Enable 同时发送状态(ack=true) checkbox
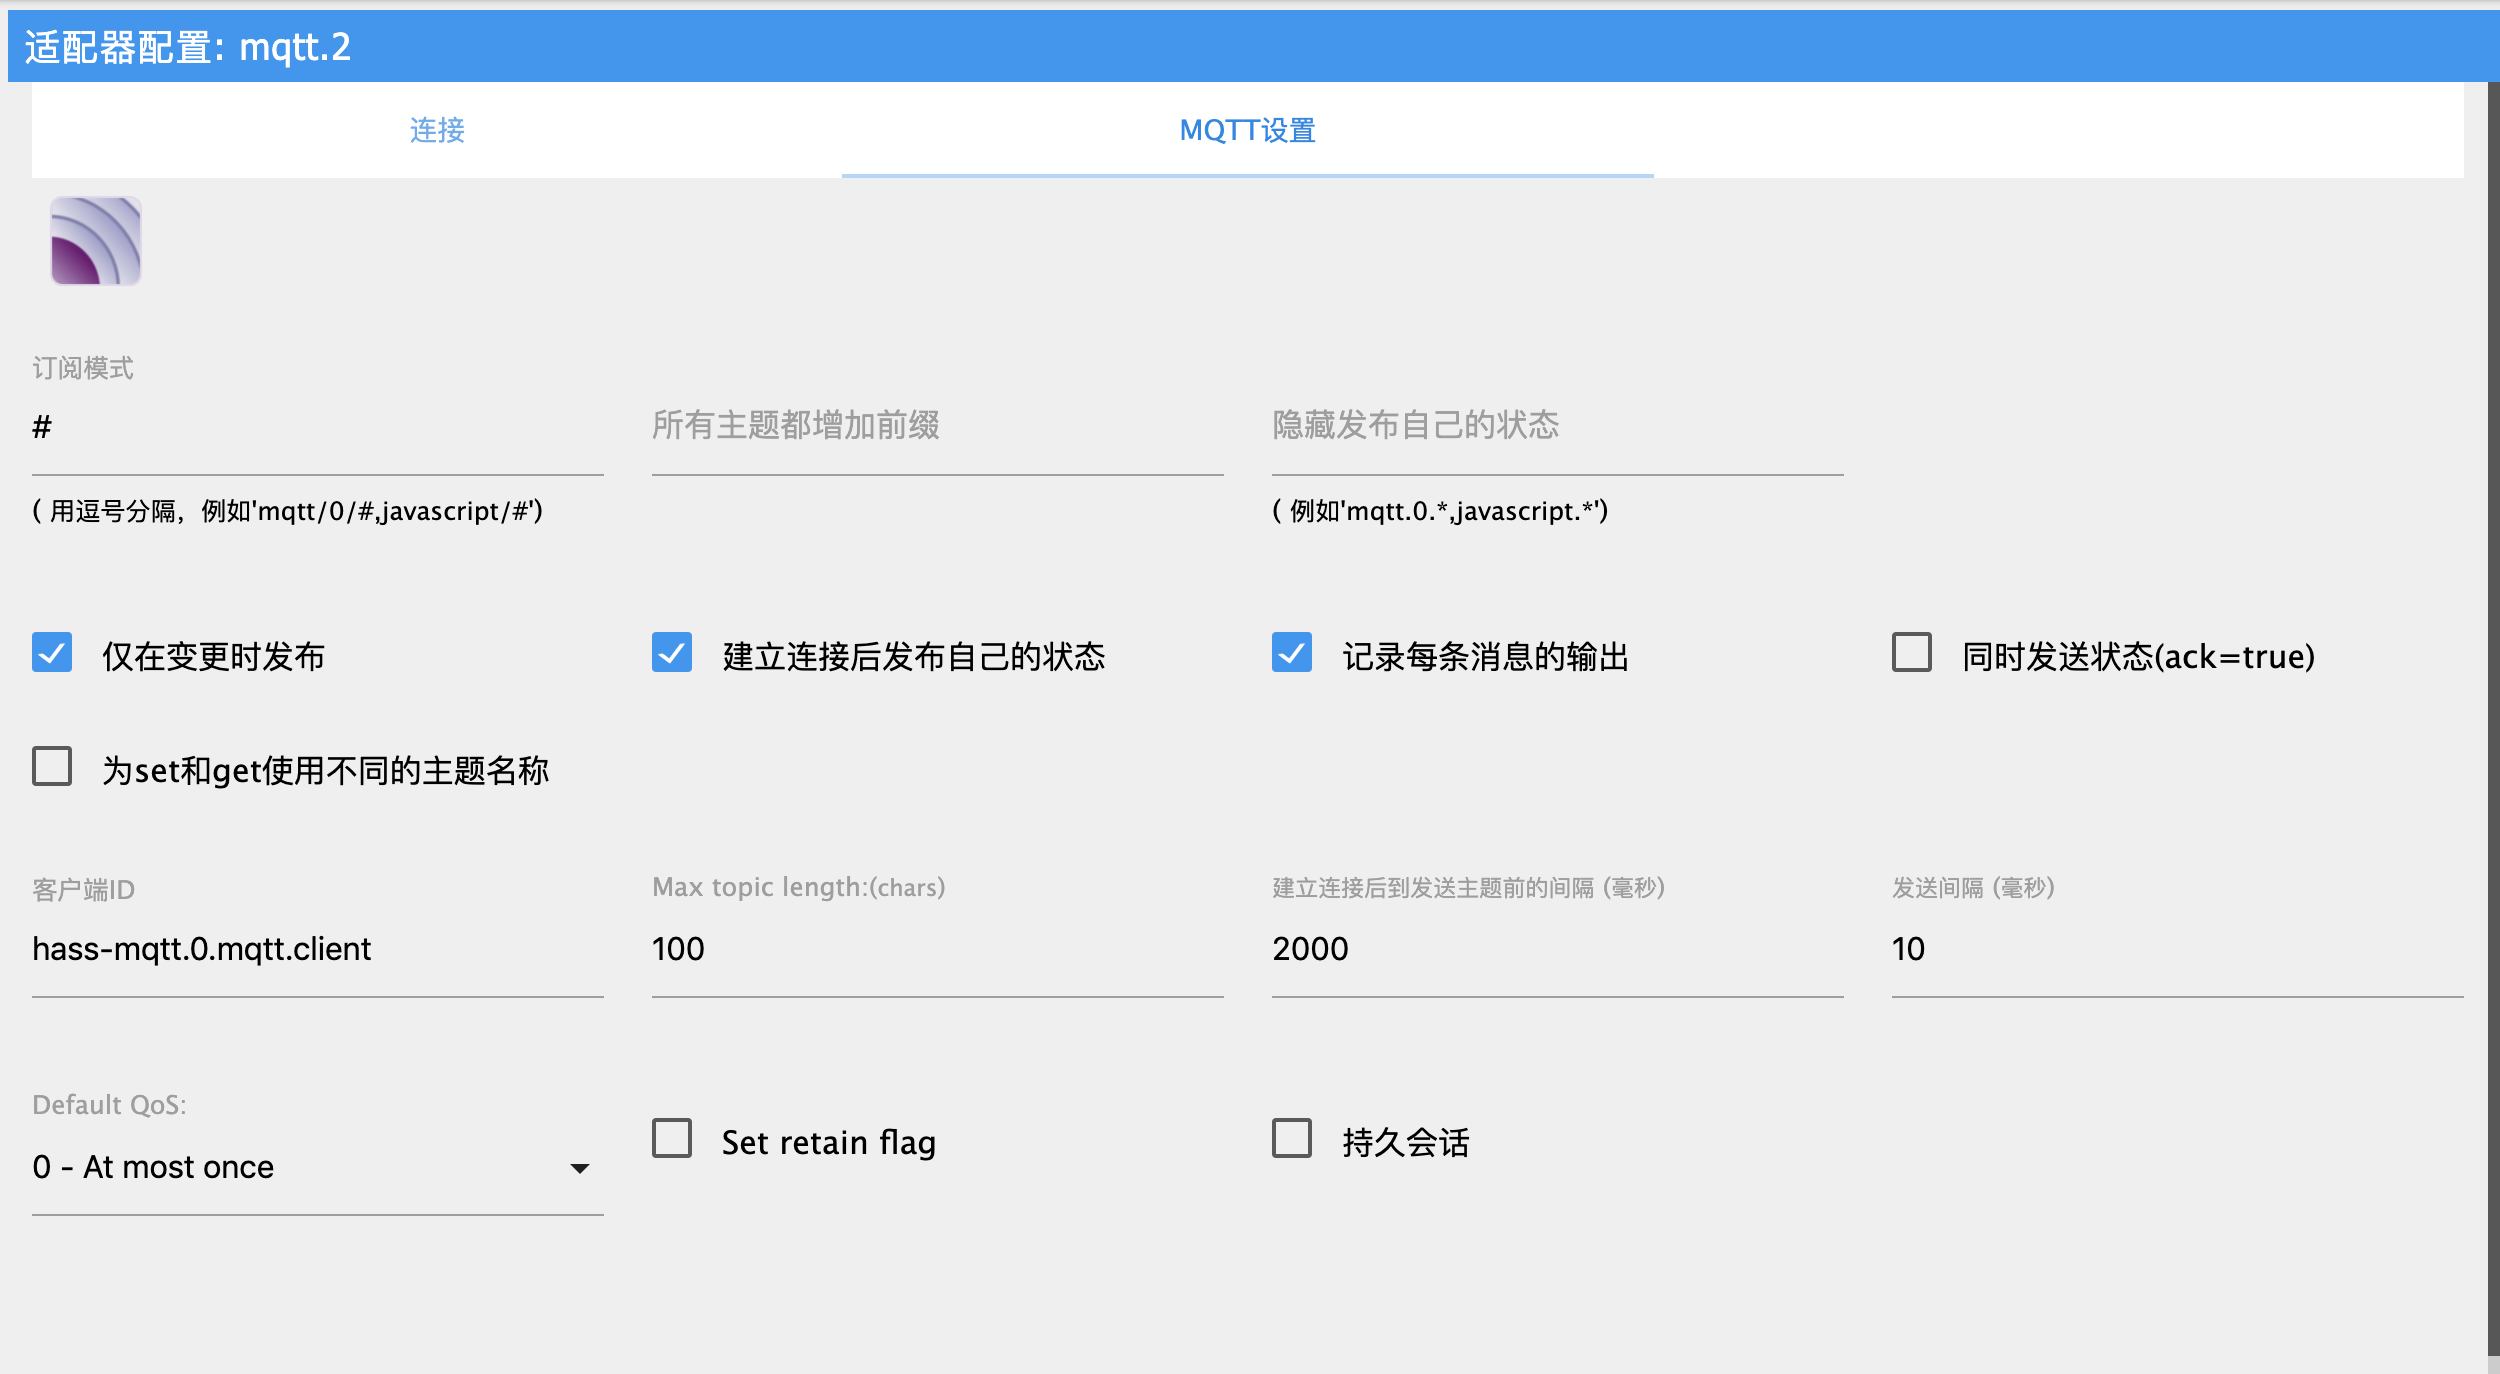 (x=1911, y=653)
